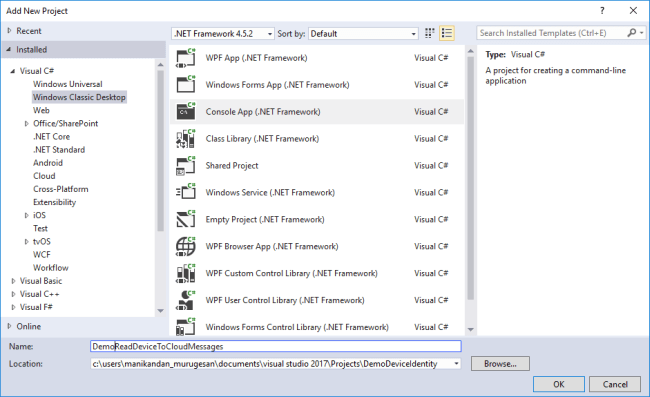The width and height of the screenshot is (650, 397).
Task: Click the Browse... button
Action: coord(500,364)
